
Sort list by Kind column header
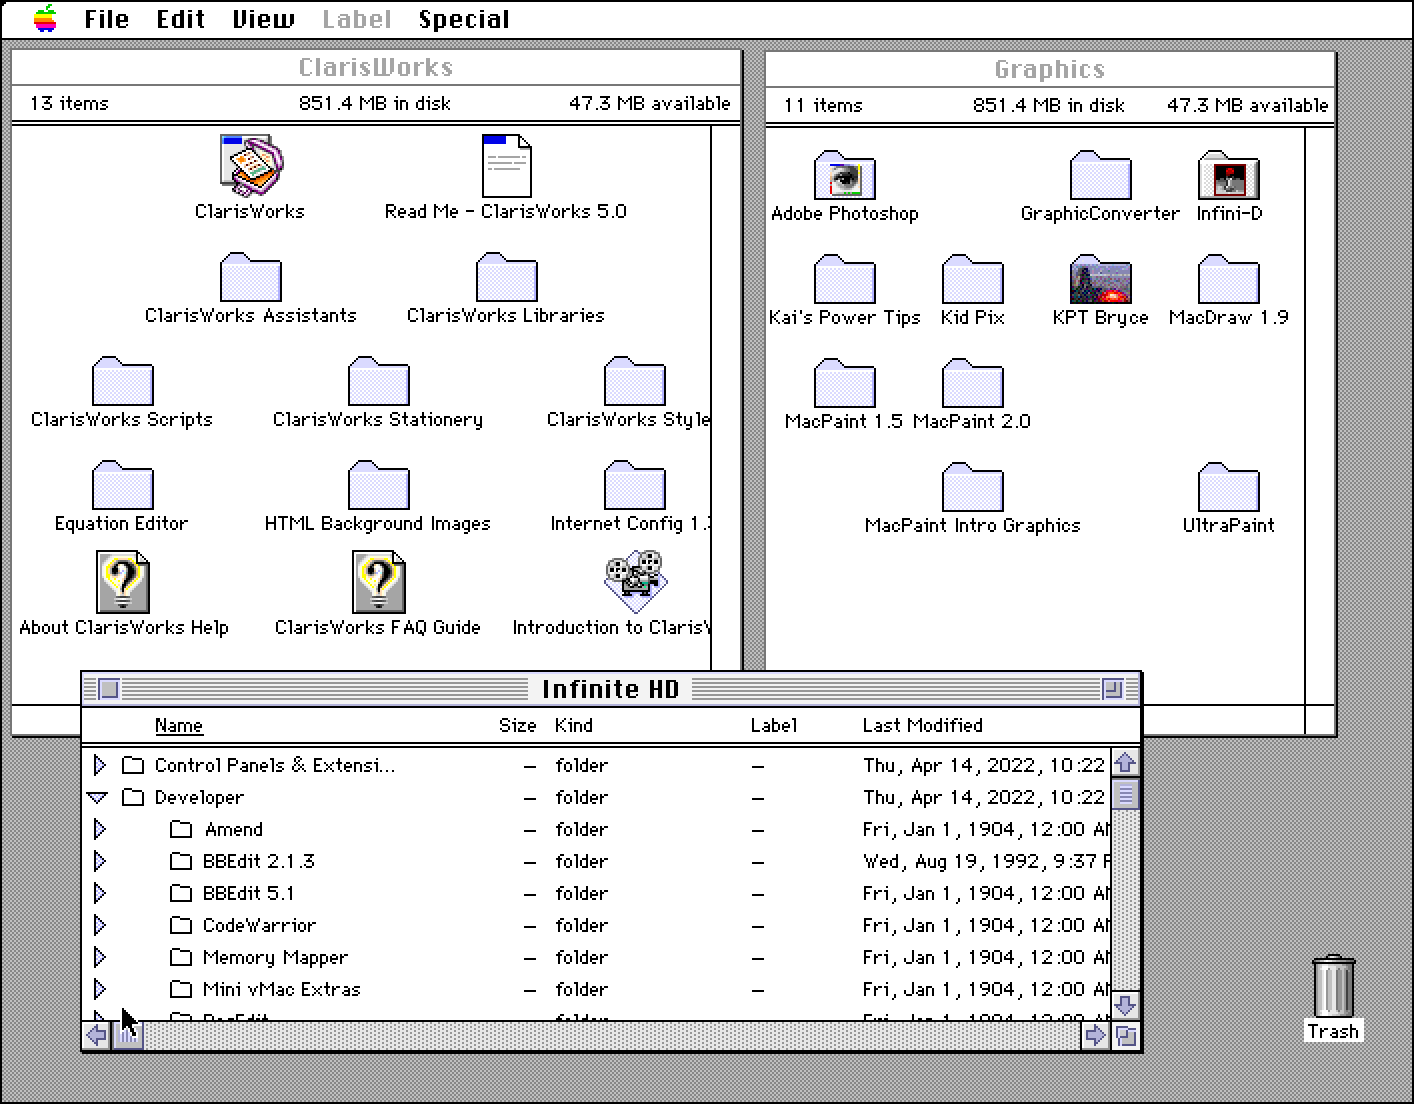coord(573,725)
